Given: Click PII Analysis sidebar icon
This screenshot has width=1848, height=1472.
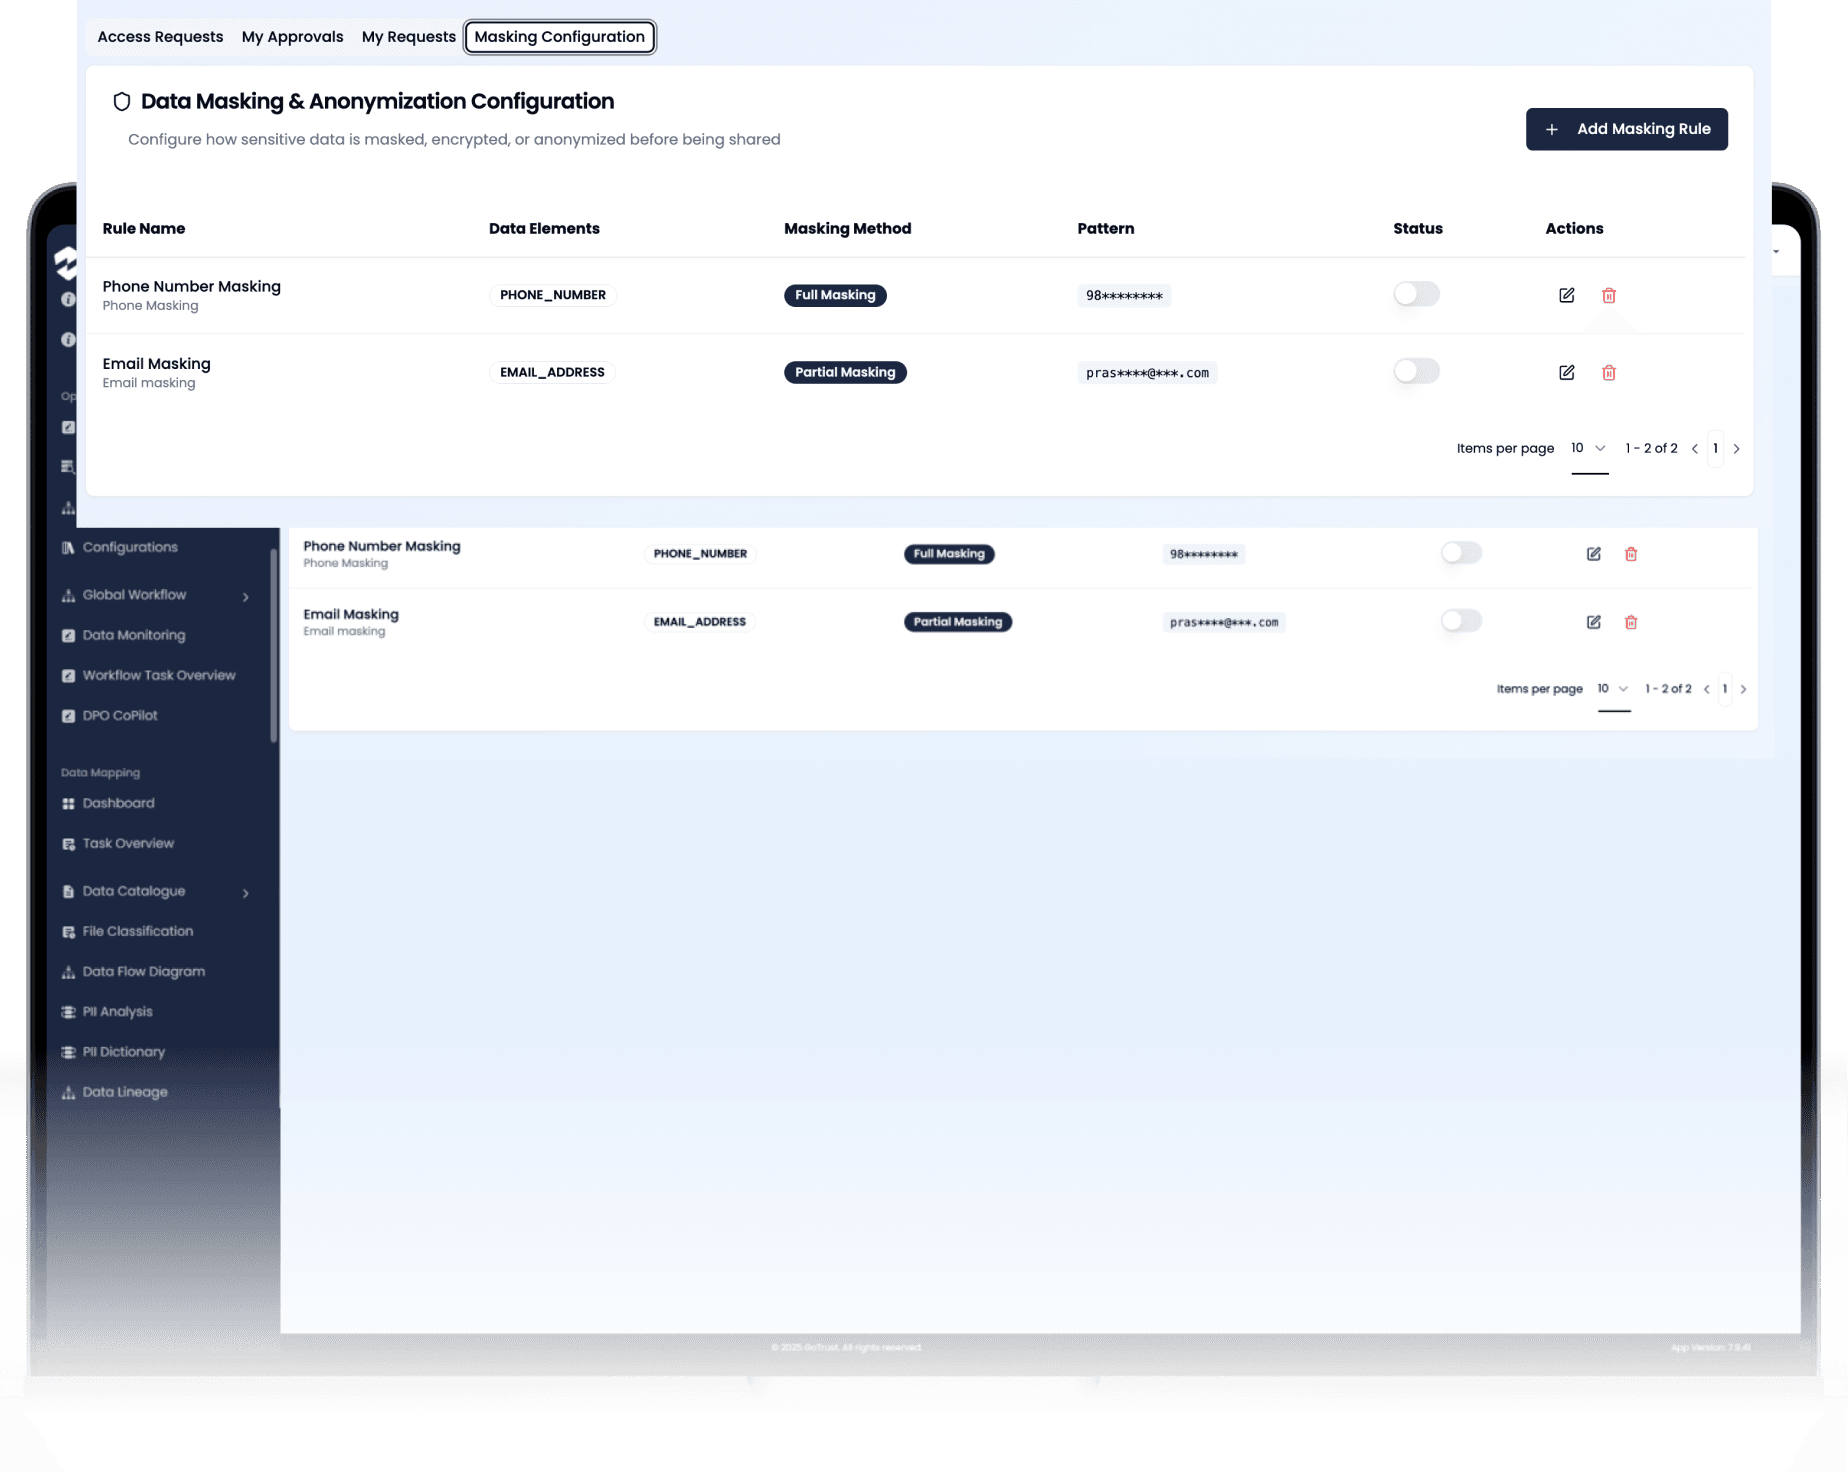Looking at the screenshot, I should [68, 1011].
